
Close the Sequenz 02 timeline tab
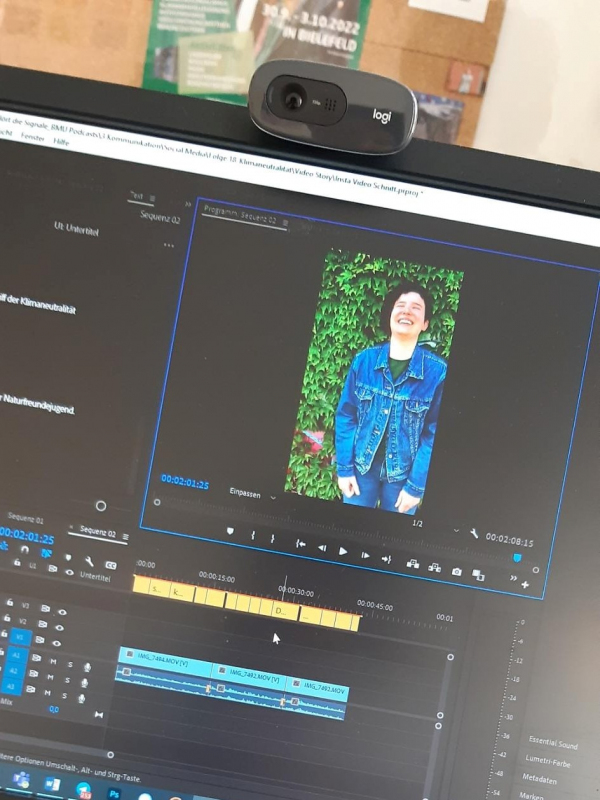(x=71, y=527)
